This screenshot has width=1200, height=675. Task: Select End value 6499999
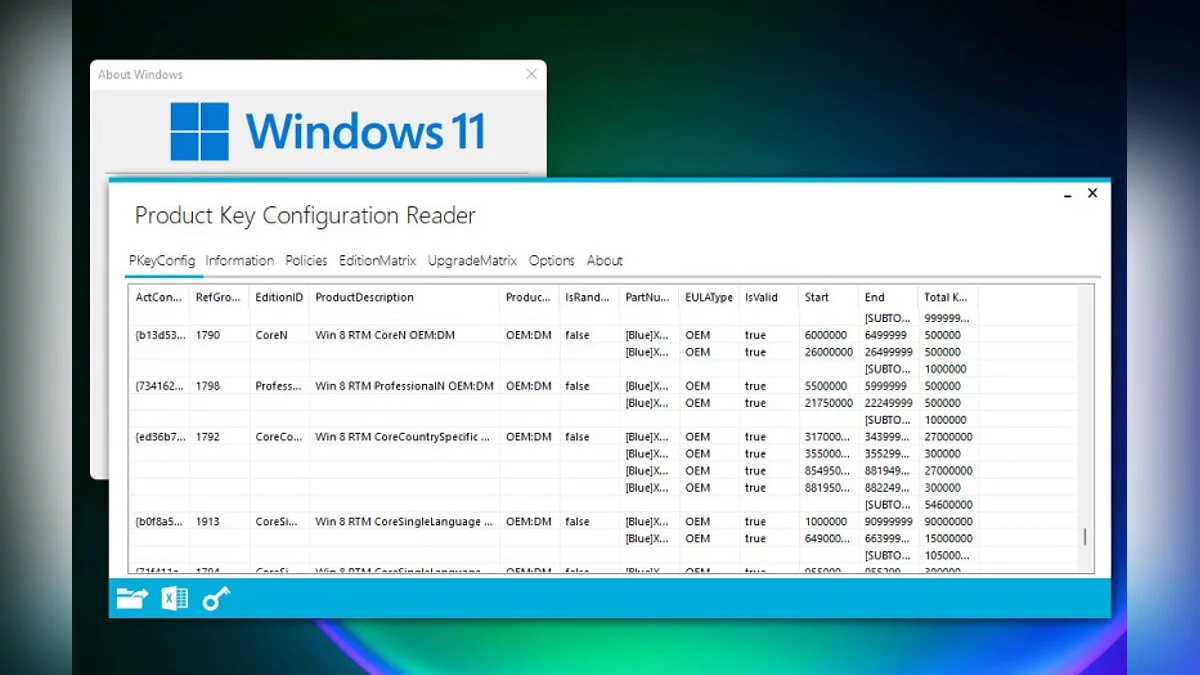[x=886, y=335]
